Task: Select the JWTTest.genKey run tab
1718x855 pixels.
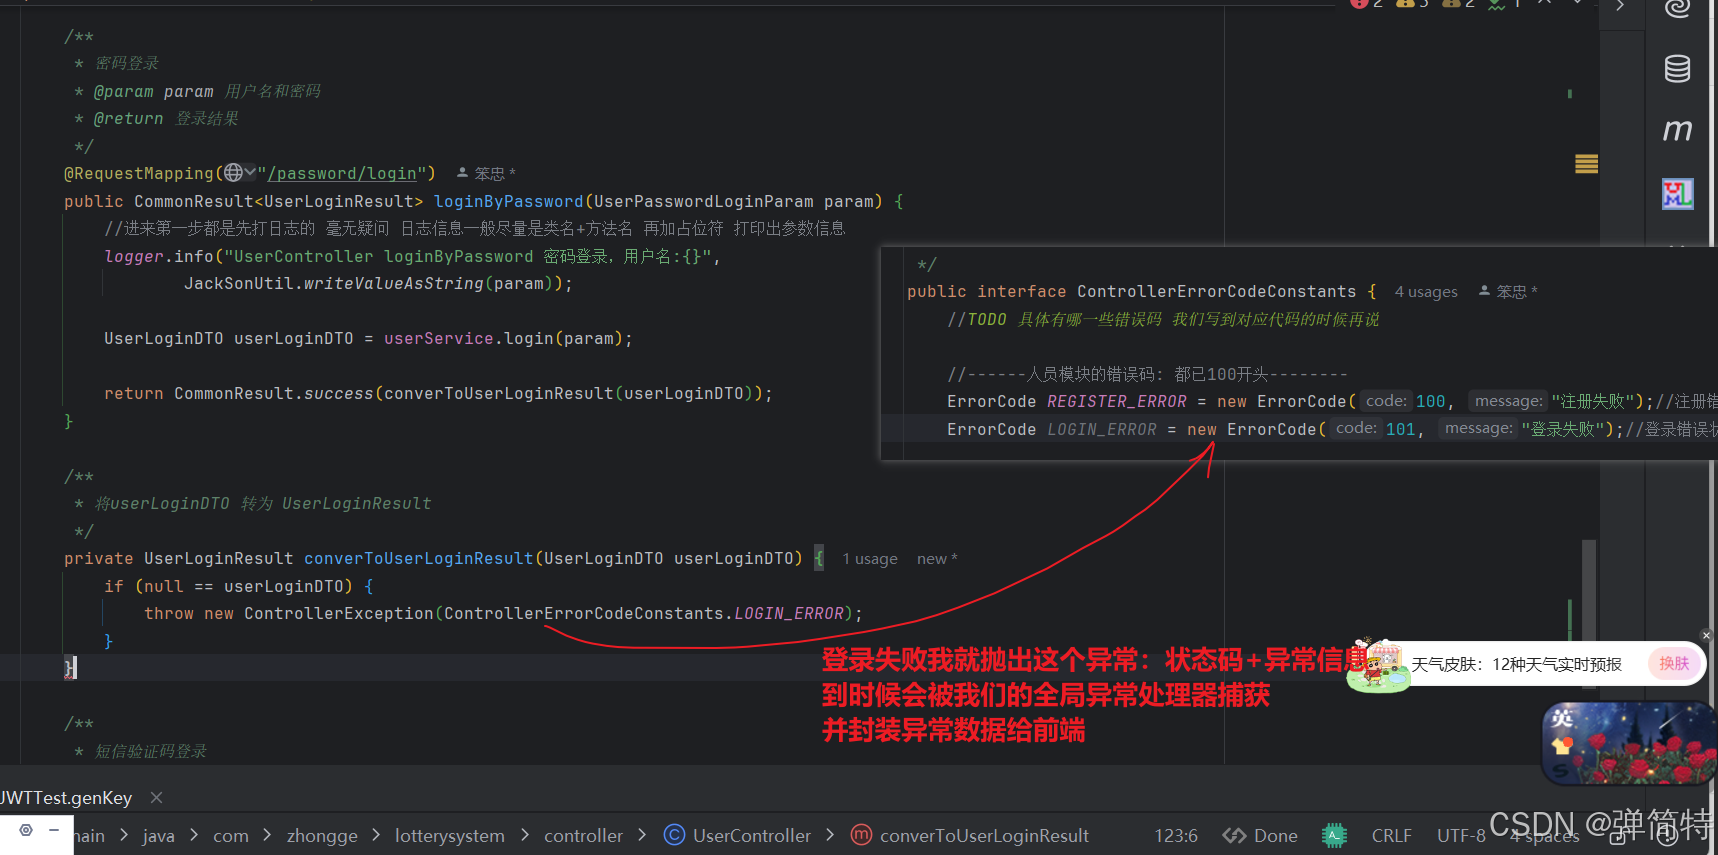Action: click(x=66, y=798)
